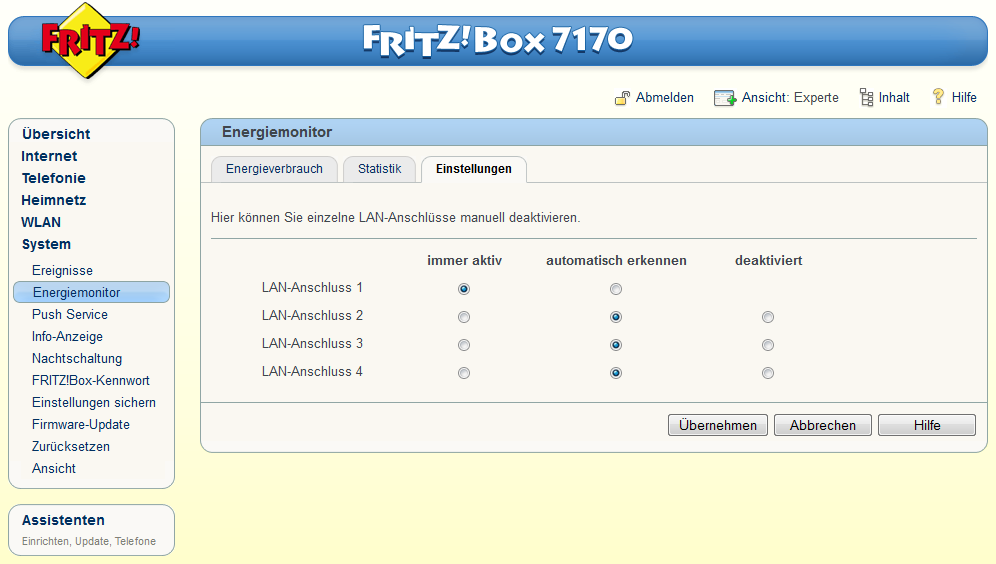The height and width of the screenshot is (564, 996).
Task: Set LAN-Anschluss 4 to immer aktiv
Action: coord(464,373)
